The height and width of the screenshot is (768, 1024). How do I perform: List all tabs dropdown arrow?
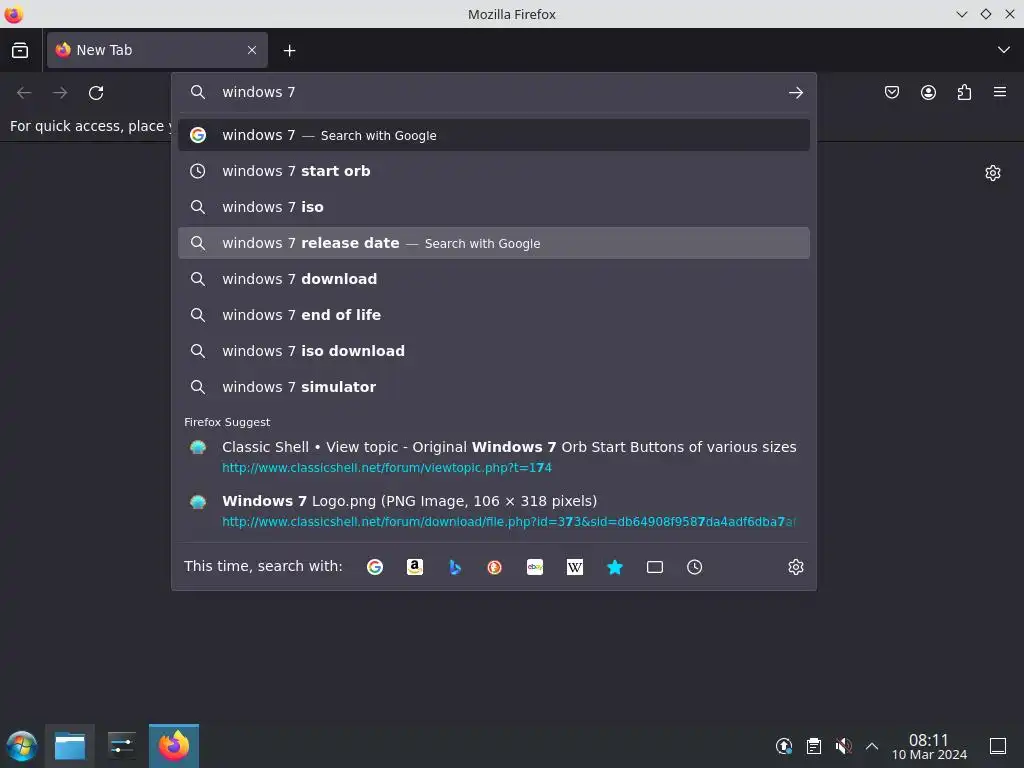click(1004, 50)
